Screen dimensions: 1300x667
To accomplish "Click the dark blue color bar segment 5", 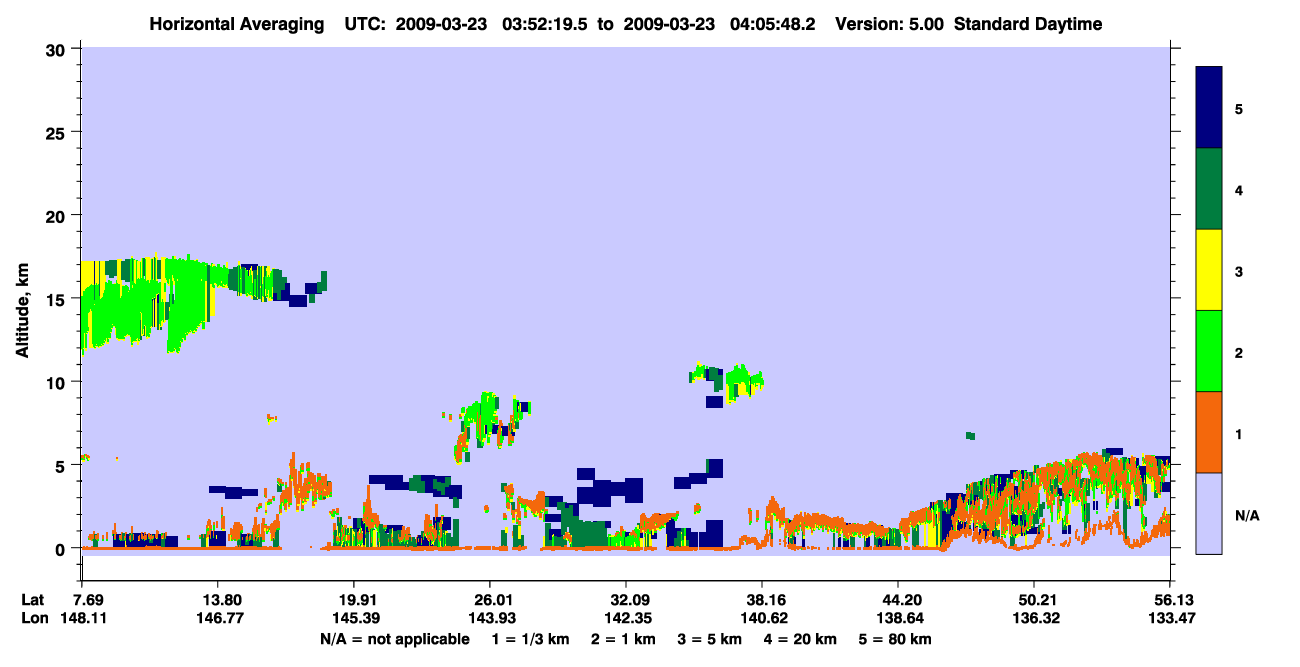I will (1209, 108).
